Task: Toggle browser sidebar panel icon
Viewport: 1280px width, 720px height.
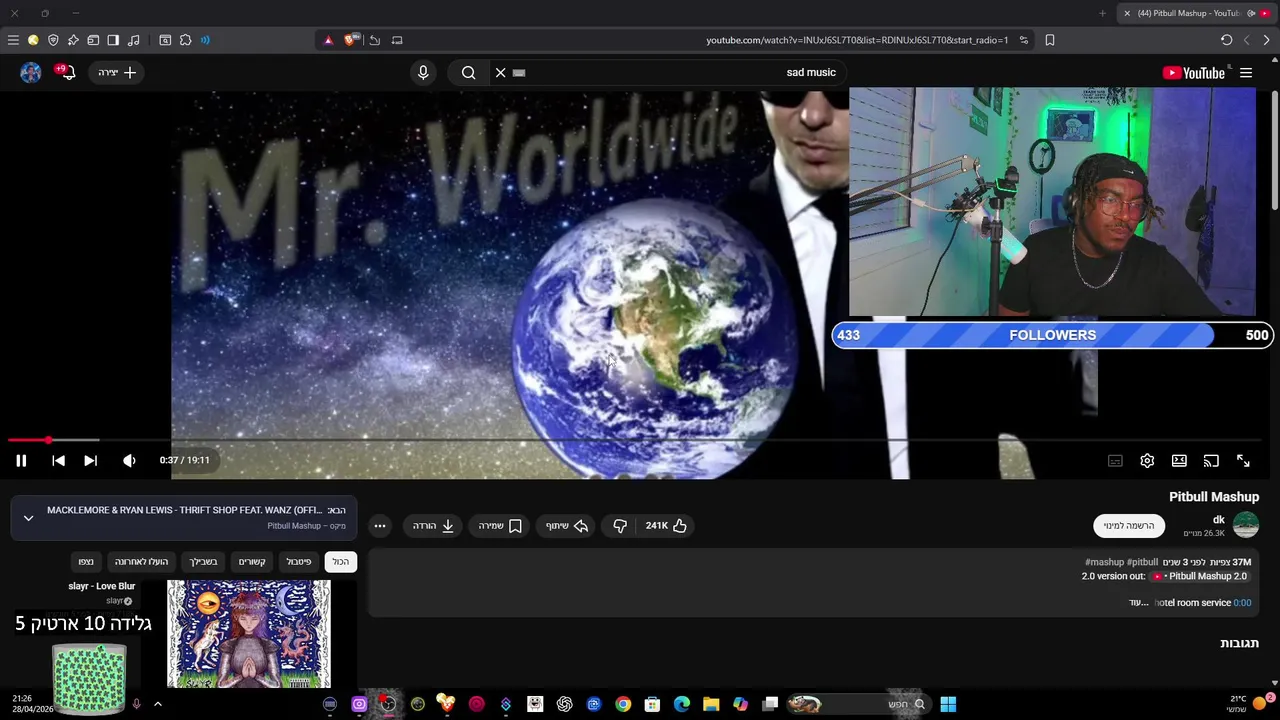Action: 113,40
